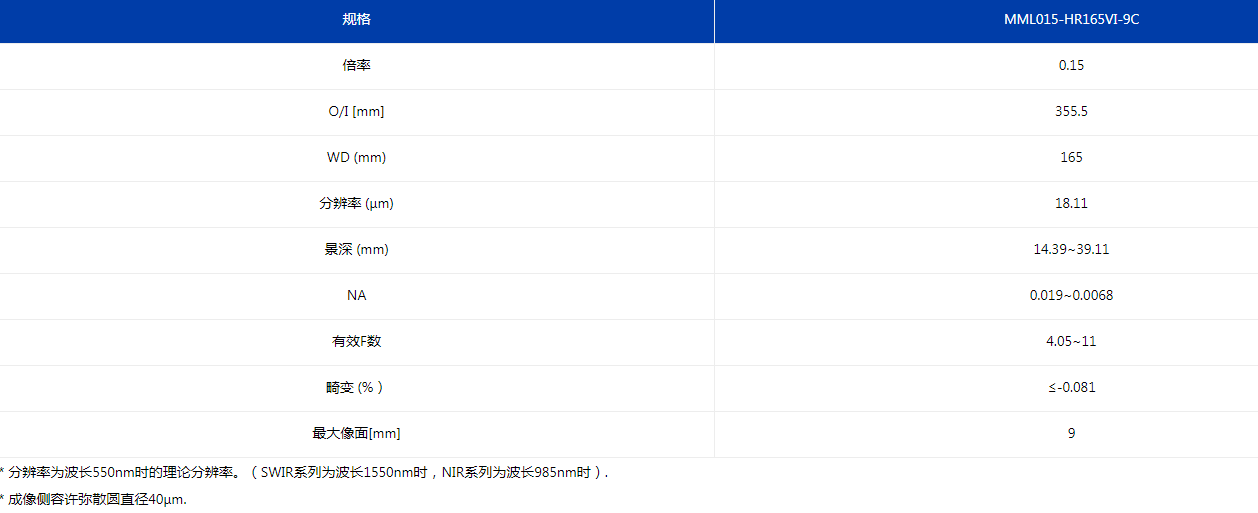Select the max image size value 9
1258x513 pixels.
(x=1071, y=433)
